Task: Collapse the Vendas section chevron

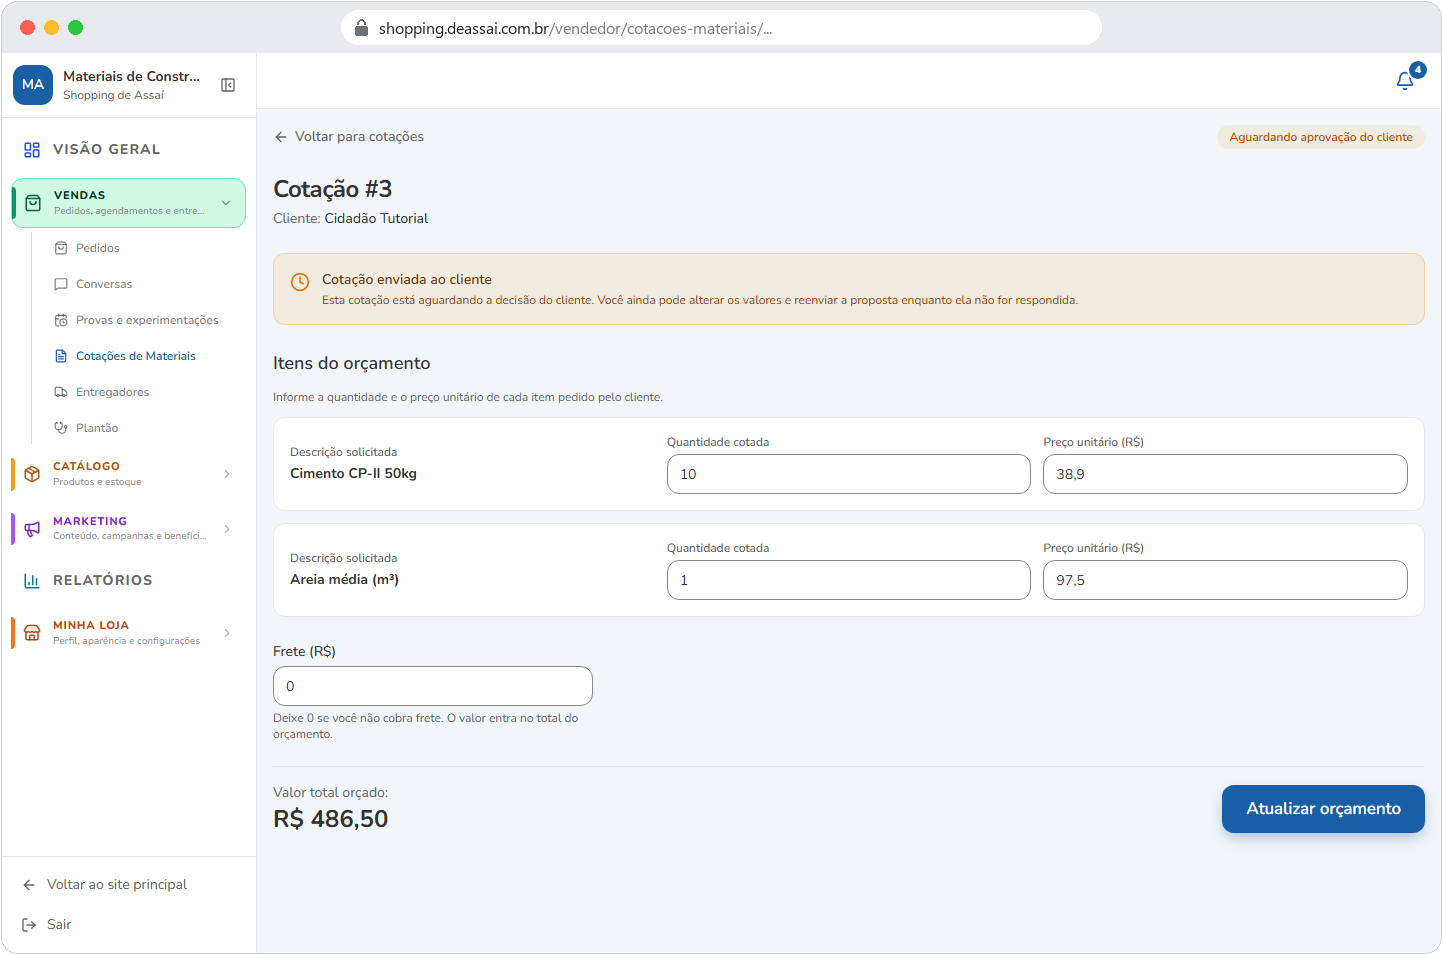Action: click(226, 203)
